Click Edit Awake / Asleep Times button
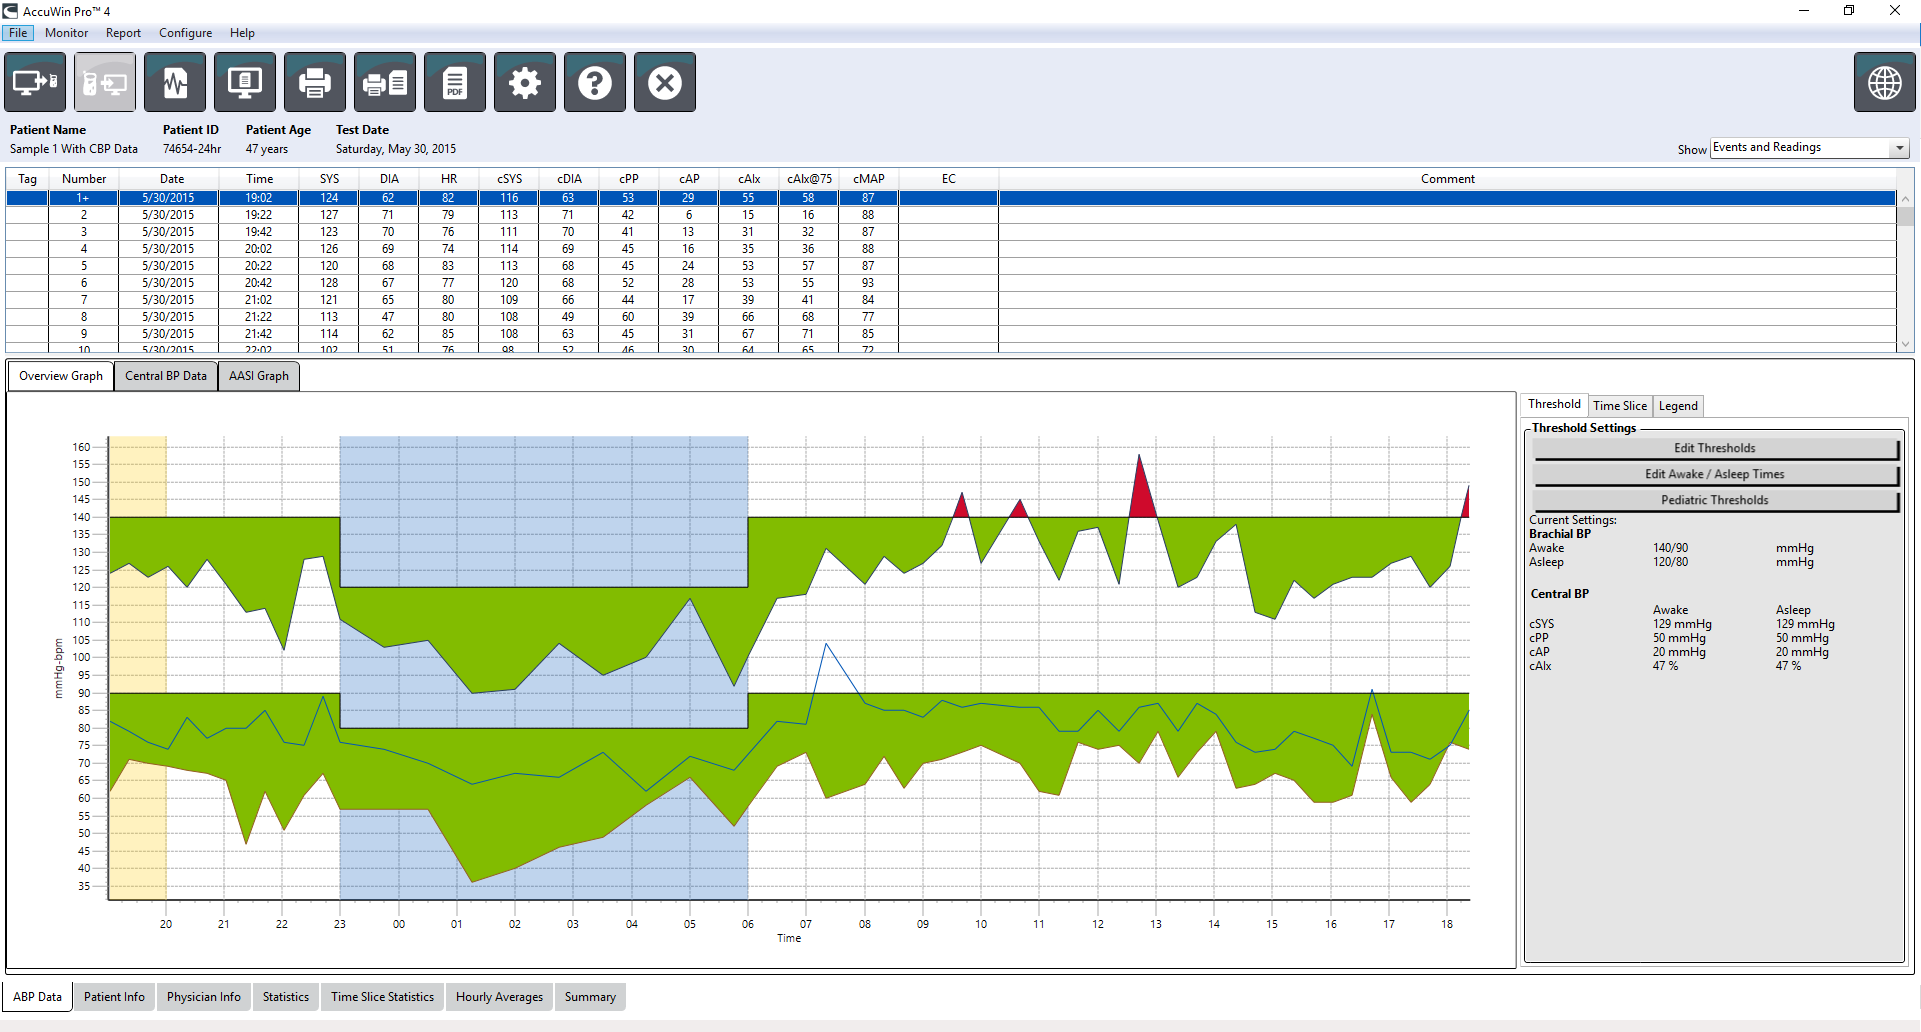 1715,474
